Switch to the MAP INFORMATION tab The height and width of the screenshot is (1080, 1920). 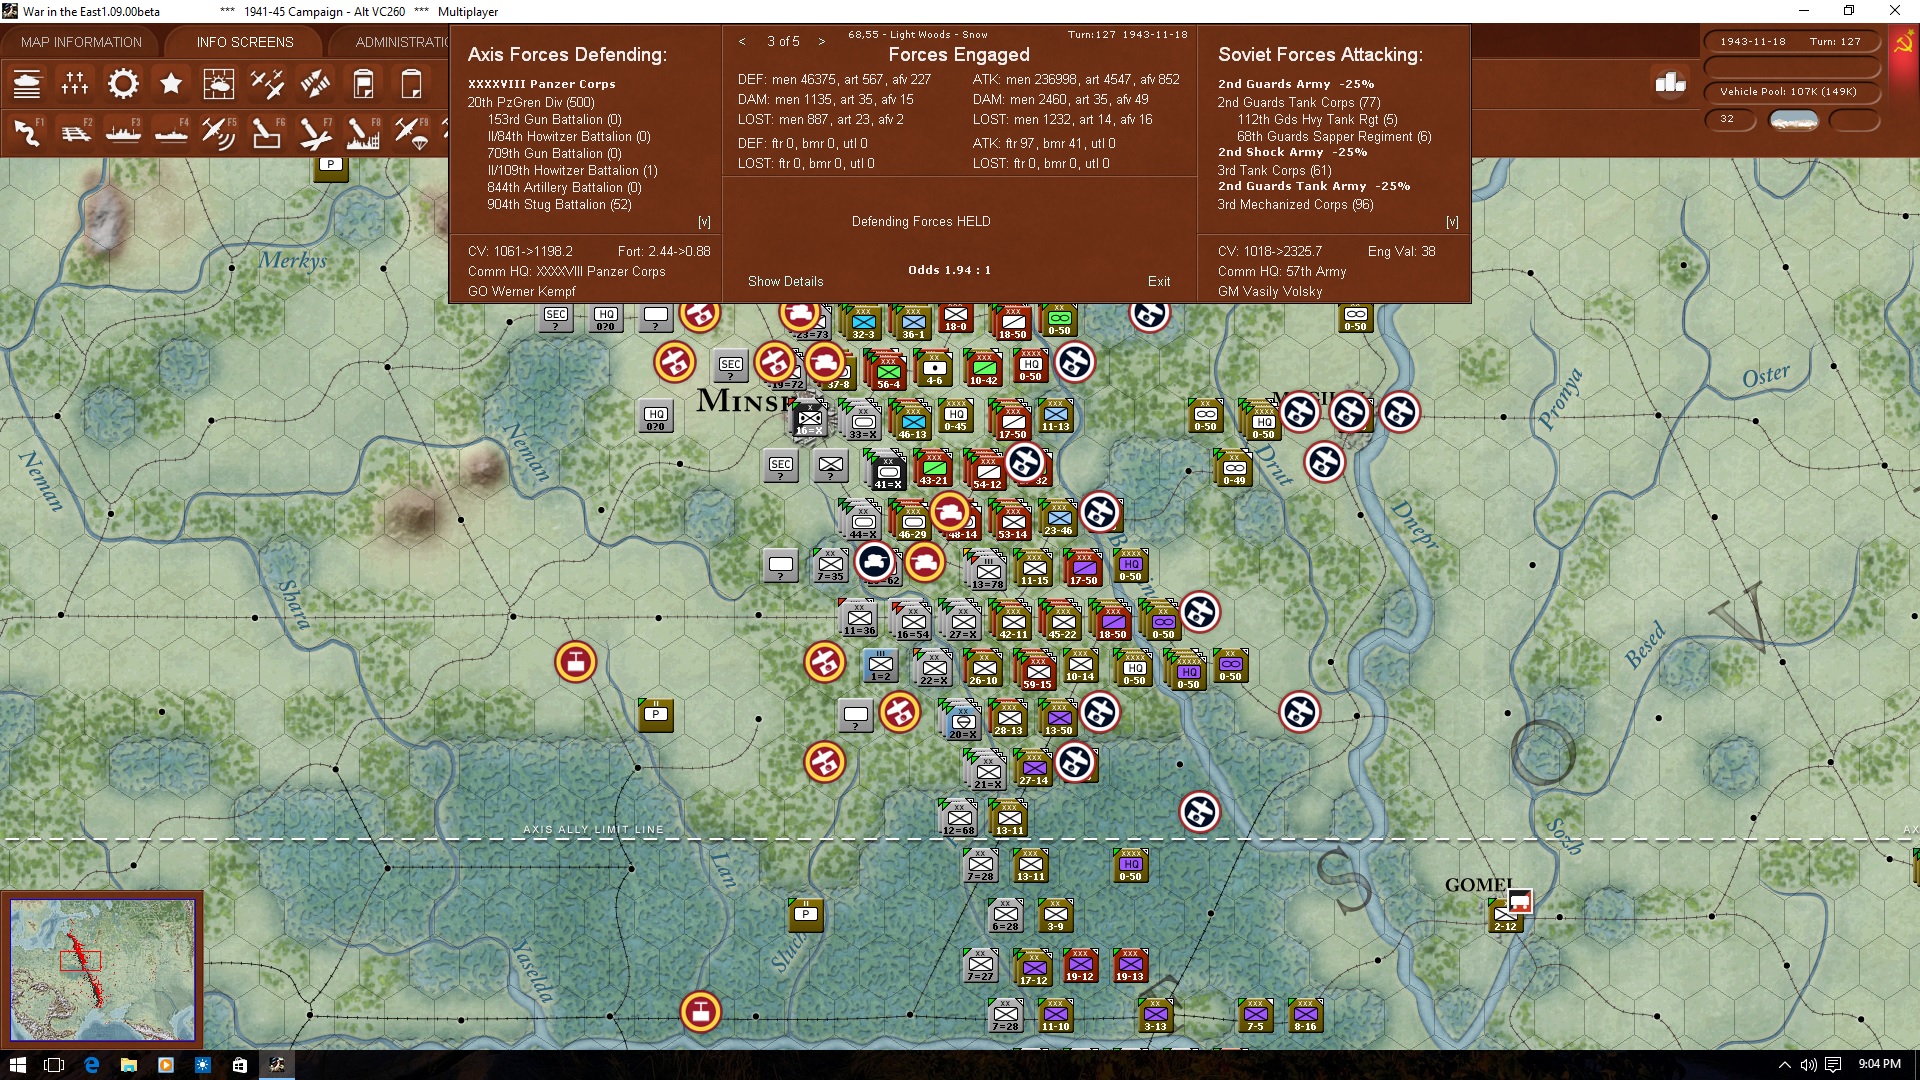81,42
